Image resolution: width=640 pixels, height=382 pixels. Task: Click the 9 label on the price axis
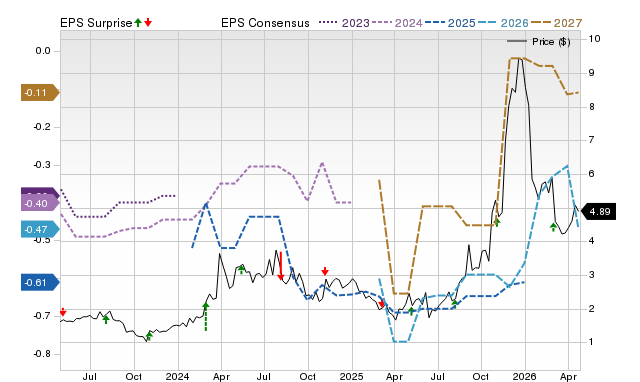591,73
